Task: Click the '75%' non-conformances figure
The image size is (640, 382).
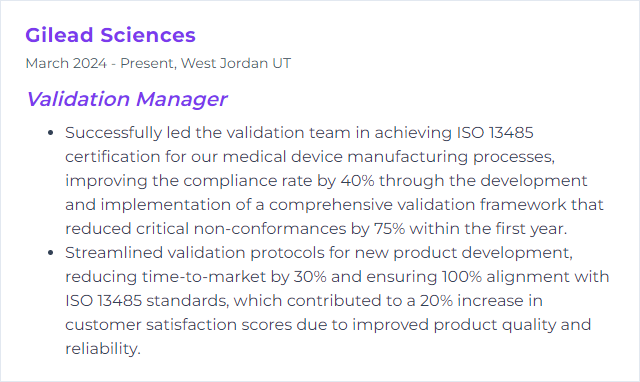Action: (390, 229)
